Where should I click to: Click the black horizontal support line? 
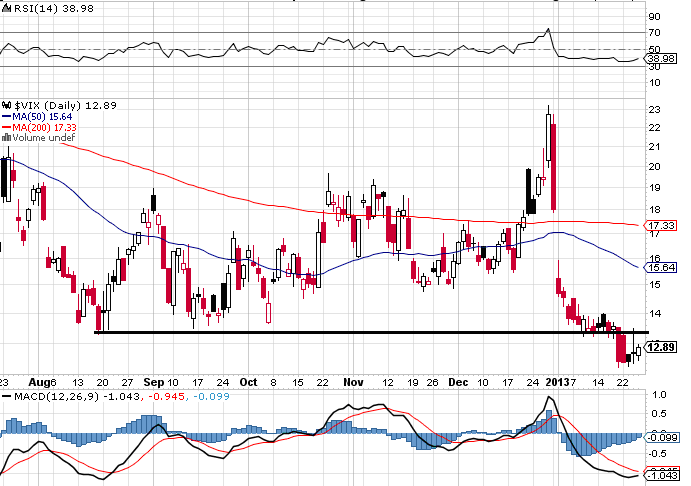pyautogui.click(x=372, y=333)
